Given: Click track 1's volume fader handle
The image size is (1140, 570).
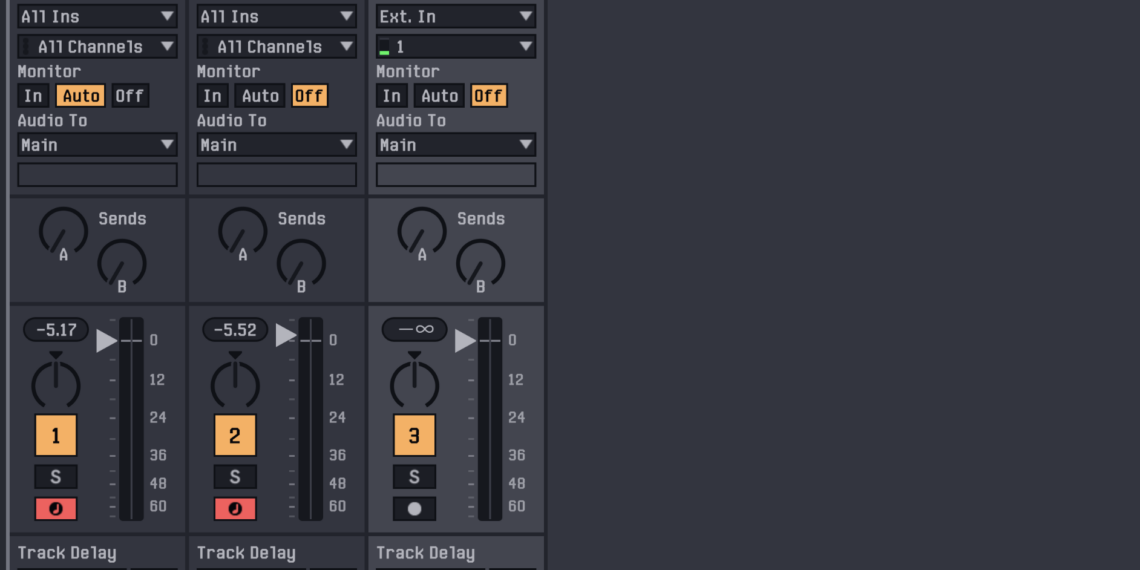Looking at the screenshot, I should tap(108, 340).
